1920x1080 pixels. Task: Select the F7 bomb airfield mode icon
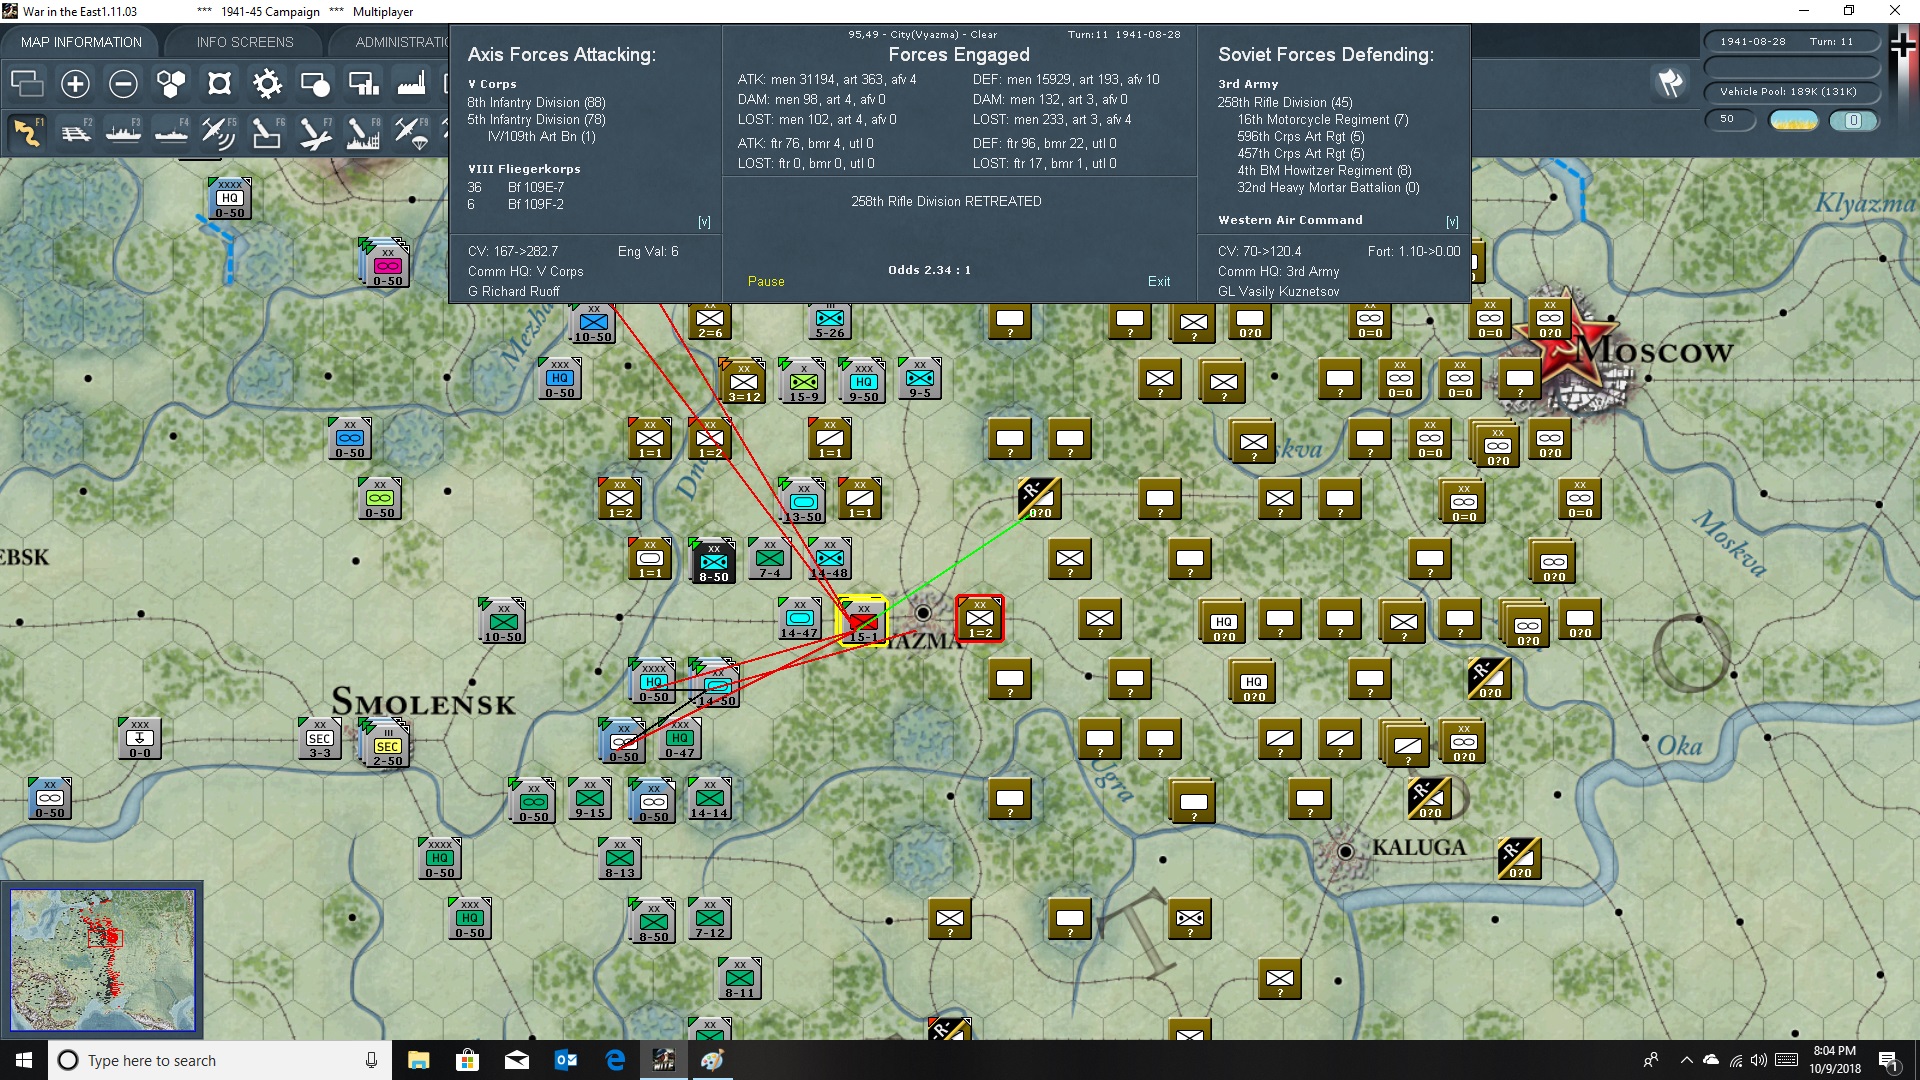[315, 132]
